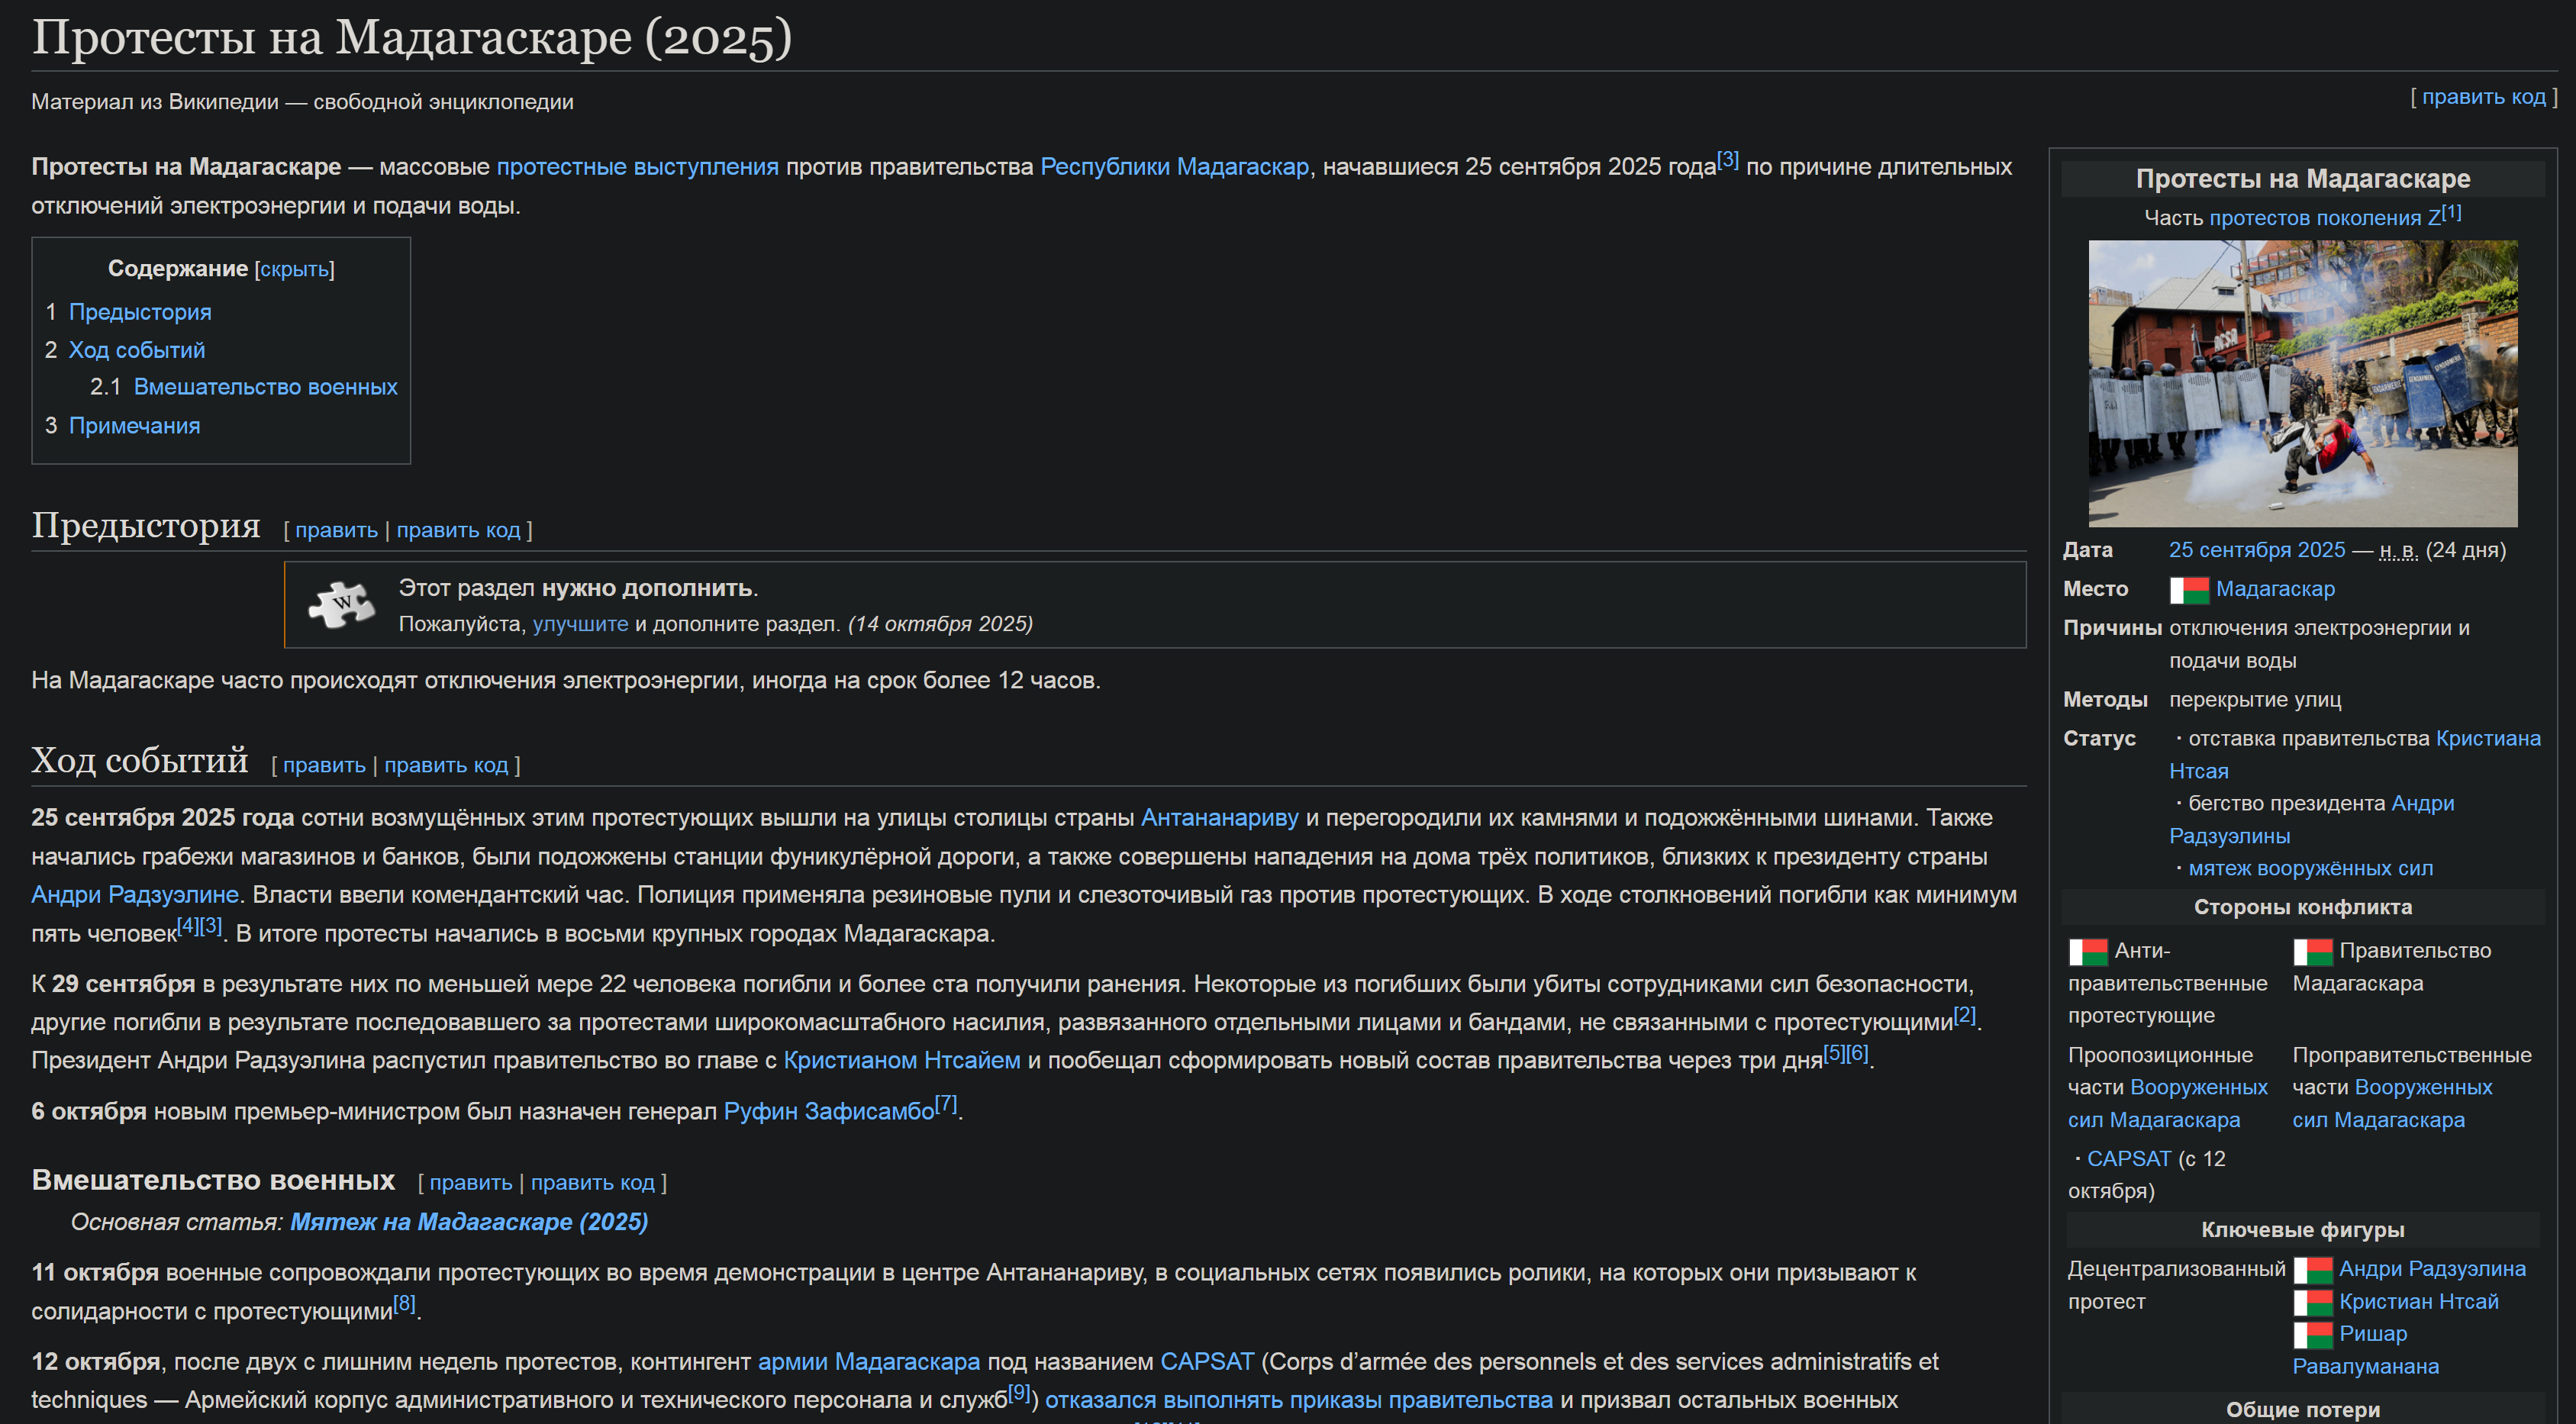Click the puzzle piece icon in the notice box
Viewport: 2576px width, 1424px height.
coord(341,604)
